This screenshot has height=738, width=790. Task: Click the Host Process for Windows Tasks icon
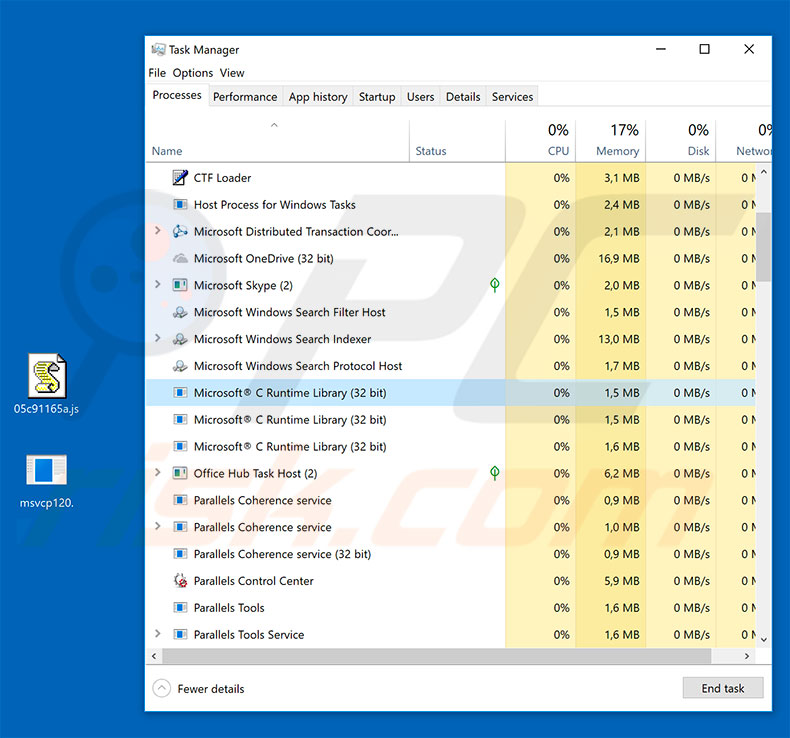[180, 205]
